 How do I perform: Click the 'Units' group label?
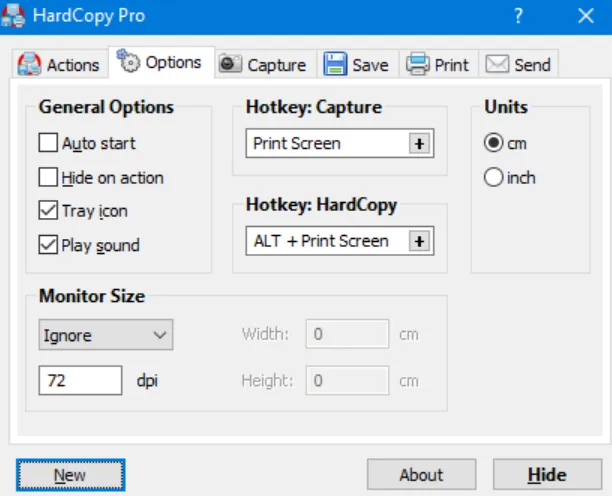[506, 107]
